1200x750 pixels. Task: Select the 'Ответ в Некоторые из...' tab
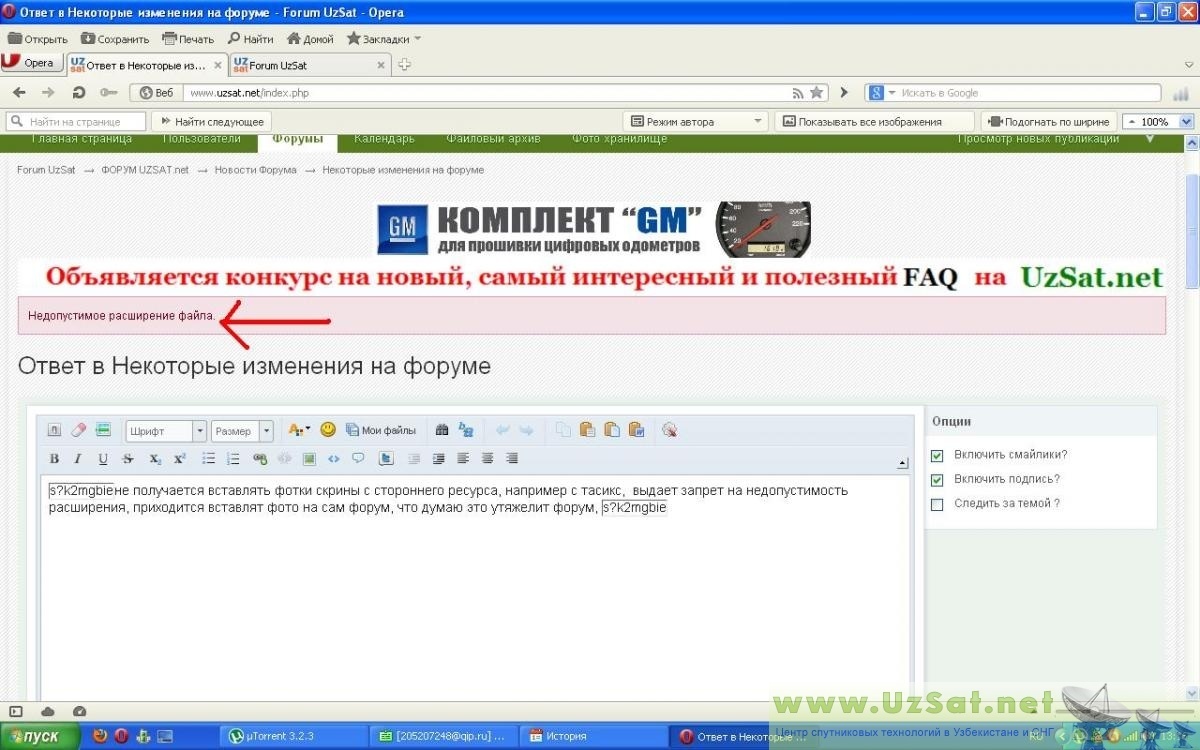point(146,65)
